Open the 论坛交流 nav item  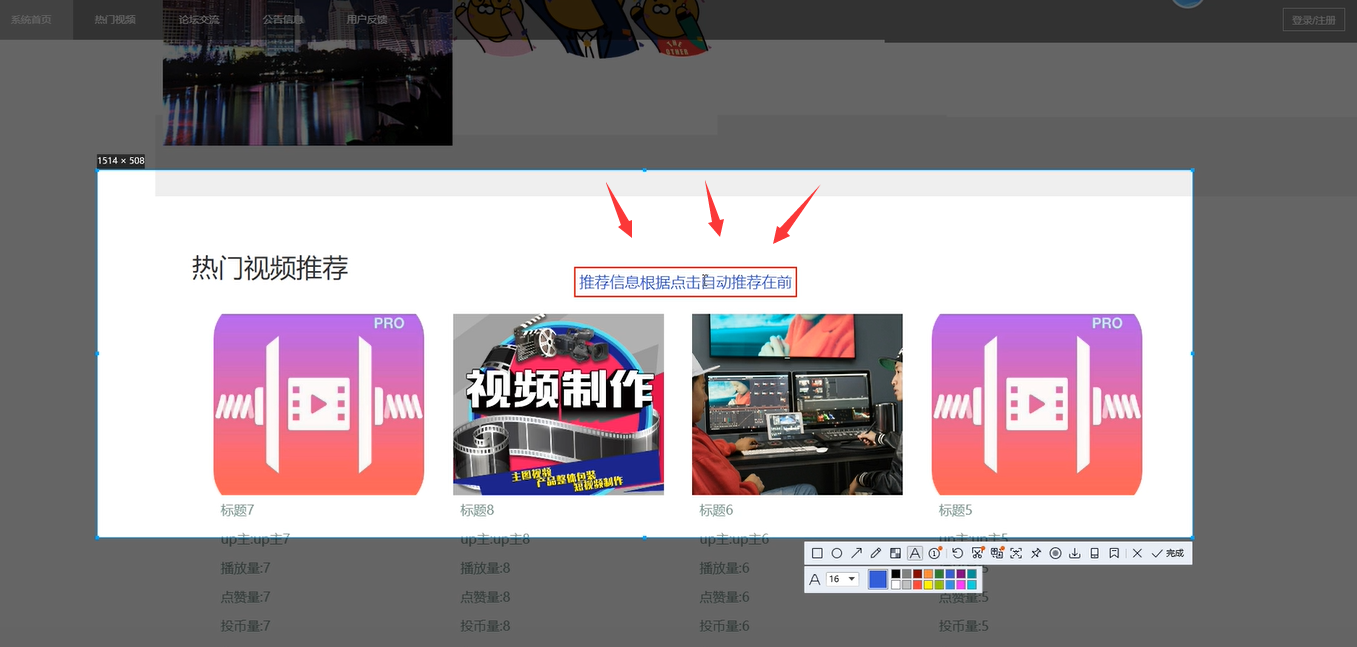[199, 19]
